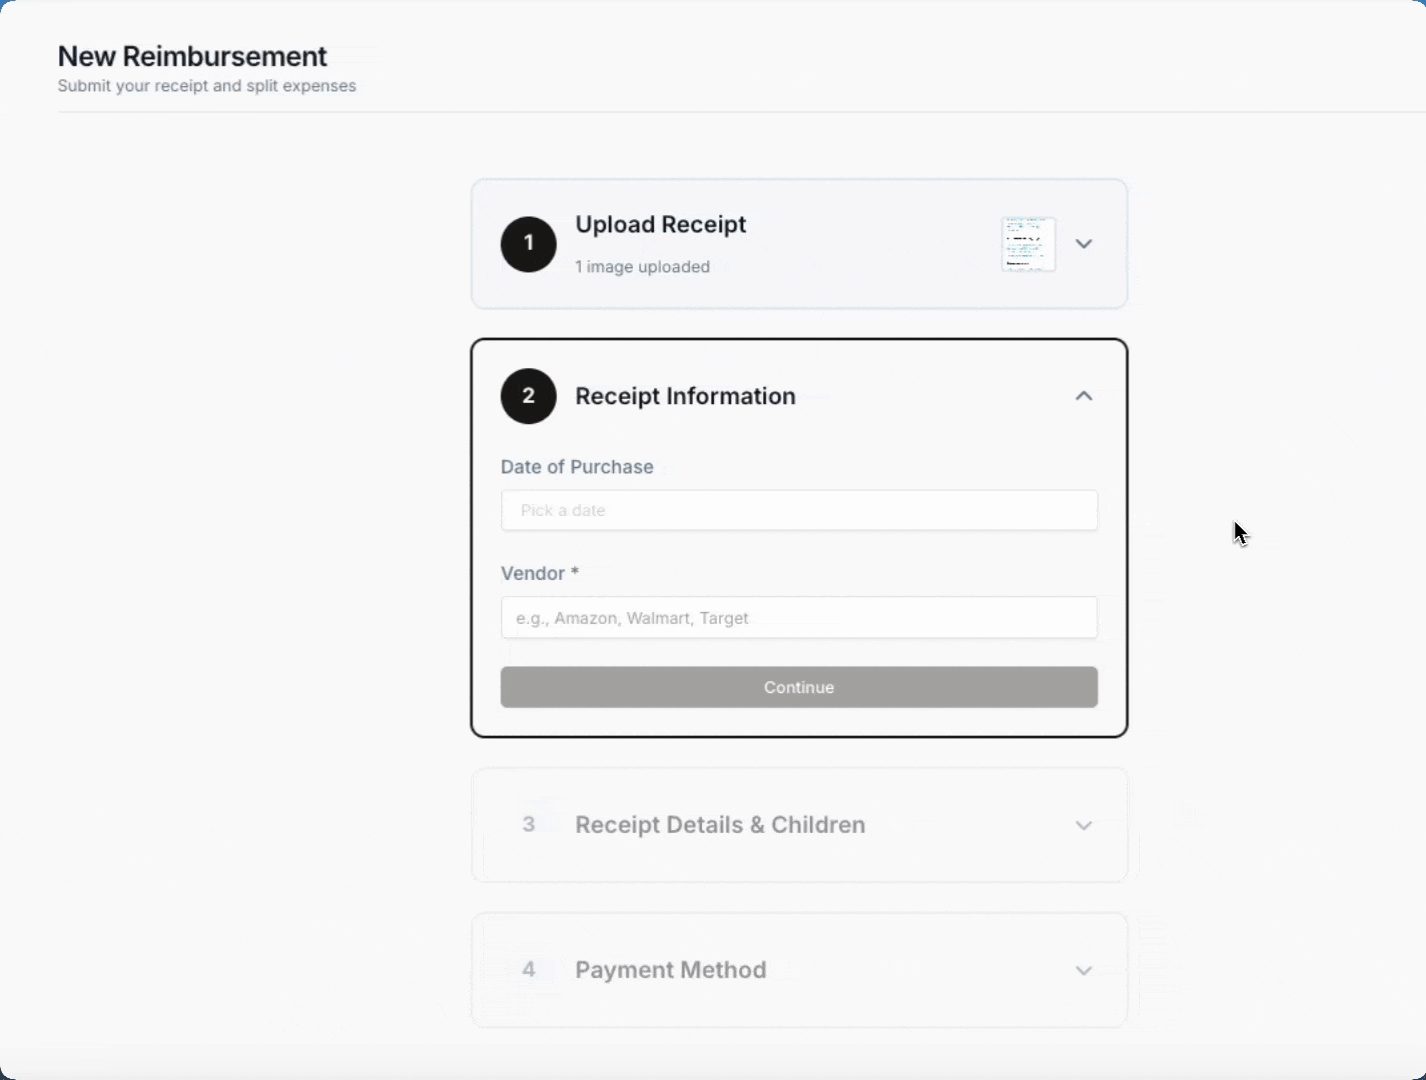Expand the Payment Method chevron
Image resolution: width=1426 pixels, height=1080 pixels.
pyautogui.click(x=1083, y=970)
